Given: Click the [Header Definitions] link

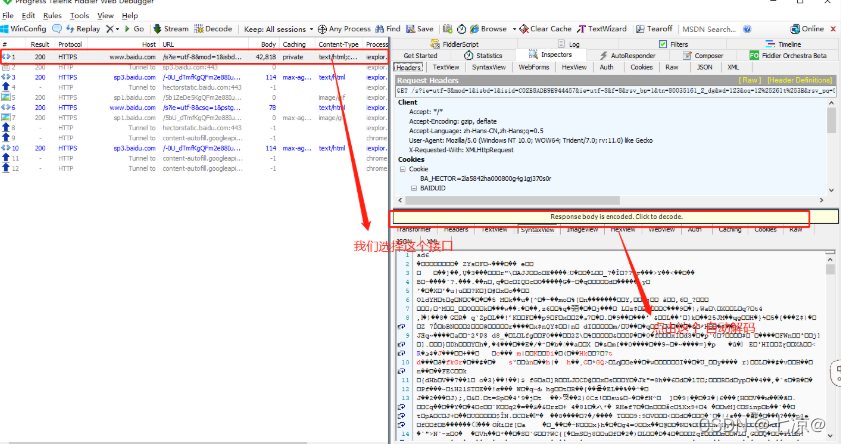Looking at the screenshot, I should pos(800,80).
